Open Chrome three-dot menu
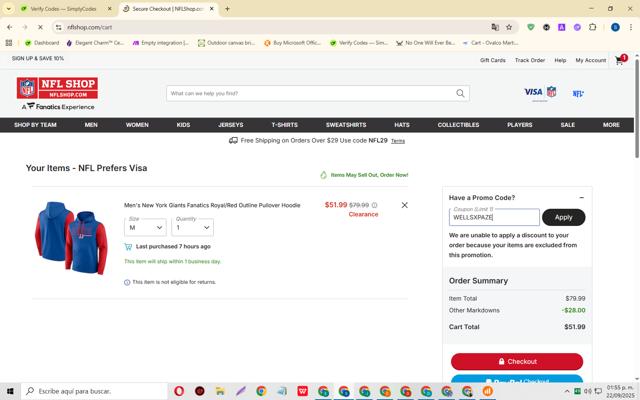Viewport: 640px width, 400px height. pyautogui.click(x=631, y=27)
